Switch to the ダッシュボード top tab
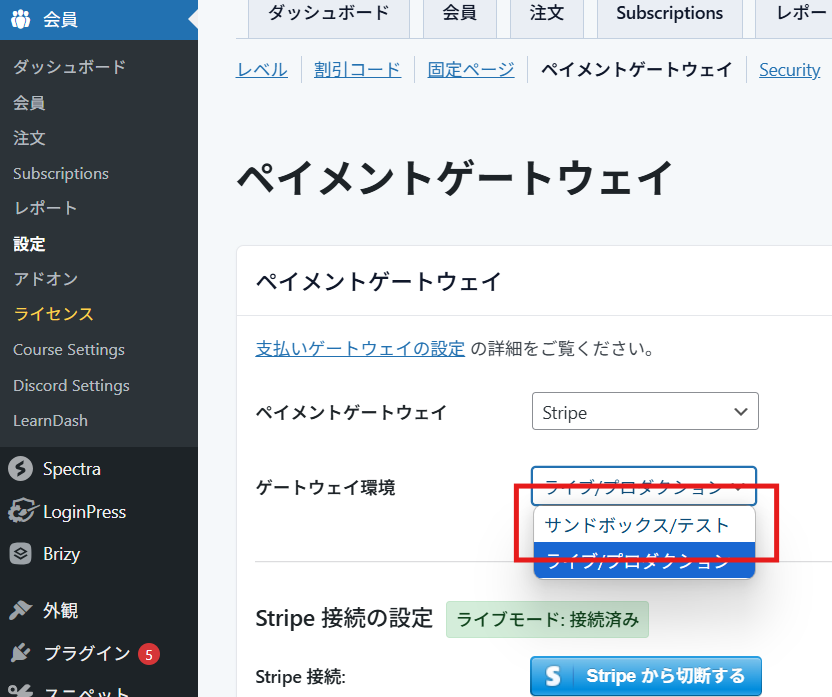 click(x=314, y=14)
